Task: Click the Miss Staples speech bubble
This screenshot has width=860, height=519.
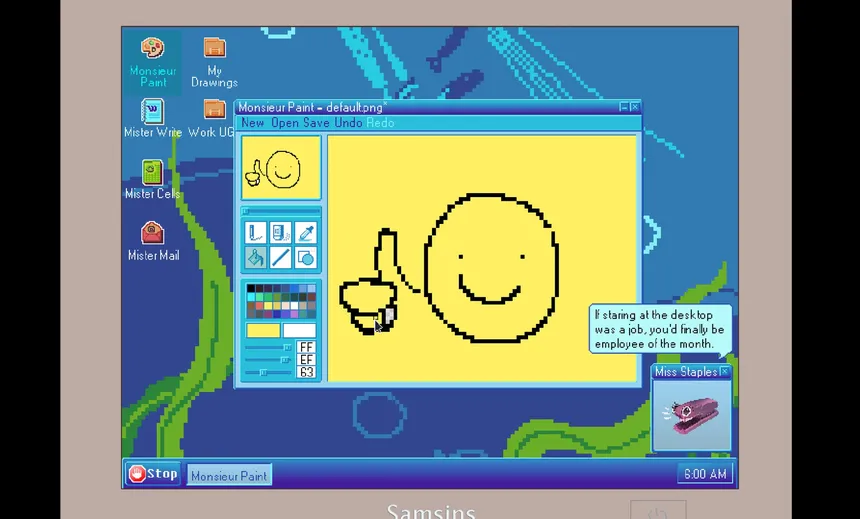Action: (x=660, y=329)
